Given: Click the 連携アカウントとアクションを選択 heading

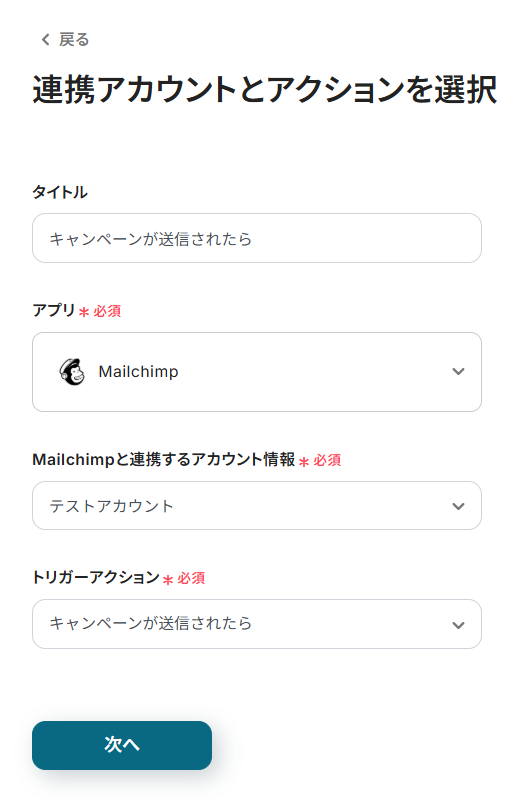Looking at the screenshot, I should (x=265, y=89).
